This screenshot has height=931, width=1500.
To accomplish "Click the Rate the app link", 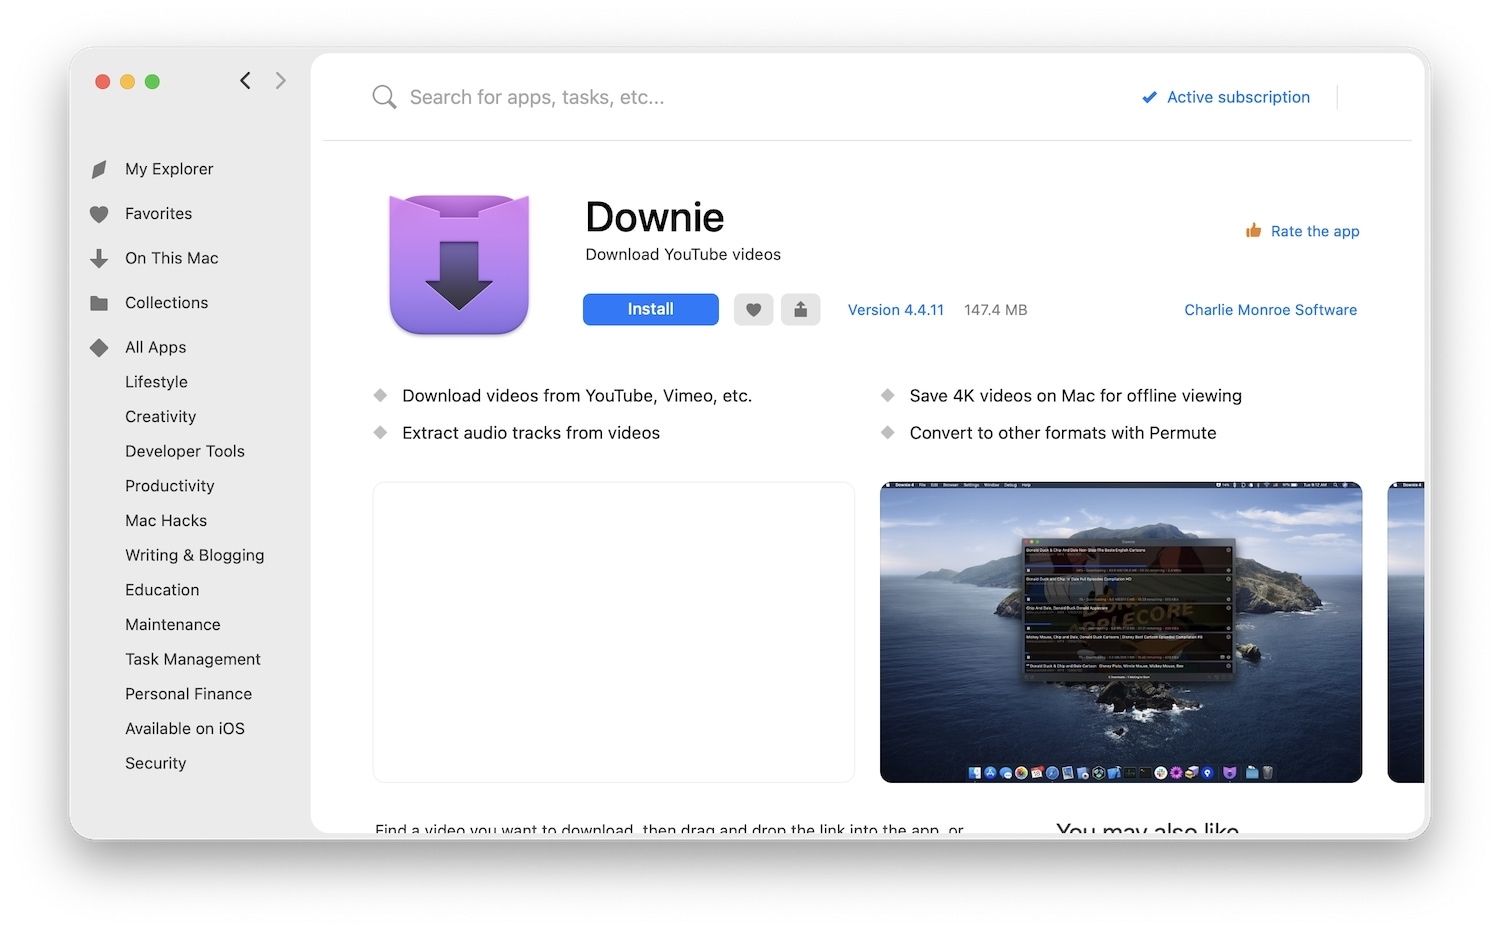I will click(1314, 230).
